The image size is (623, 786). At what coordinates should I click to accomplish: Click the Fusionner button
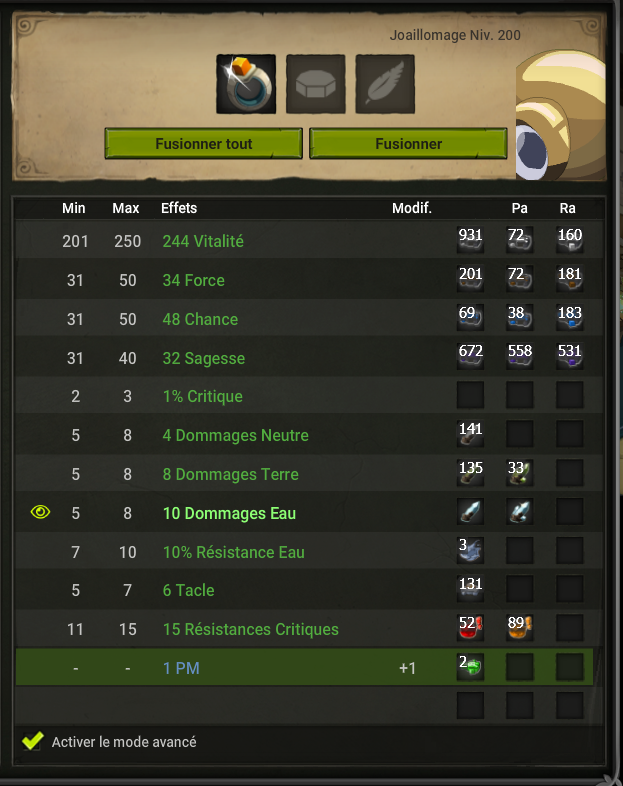[408, 143]
